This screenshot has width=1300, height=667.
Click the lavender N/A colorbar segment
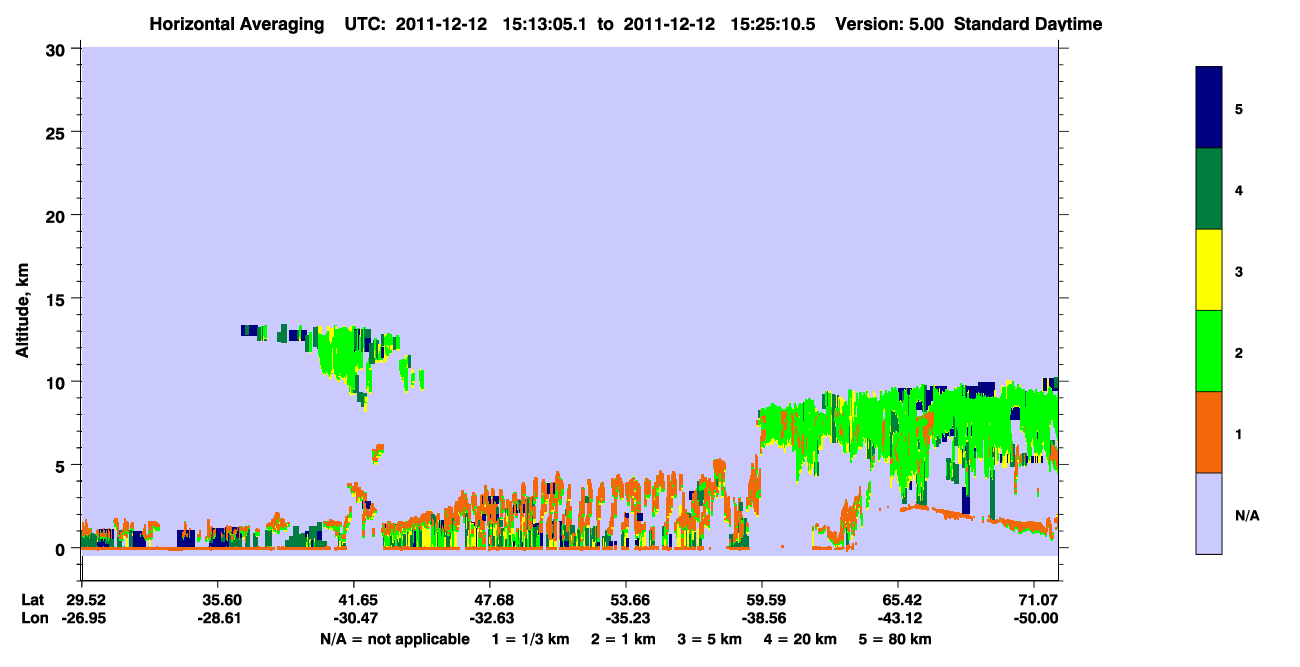1208,513
